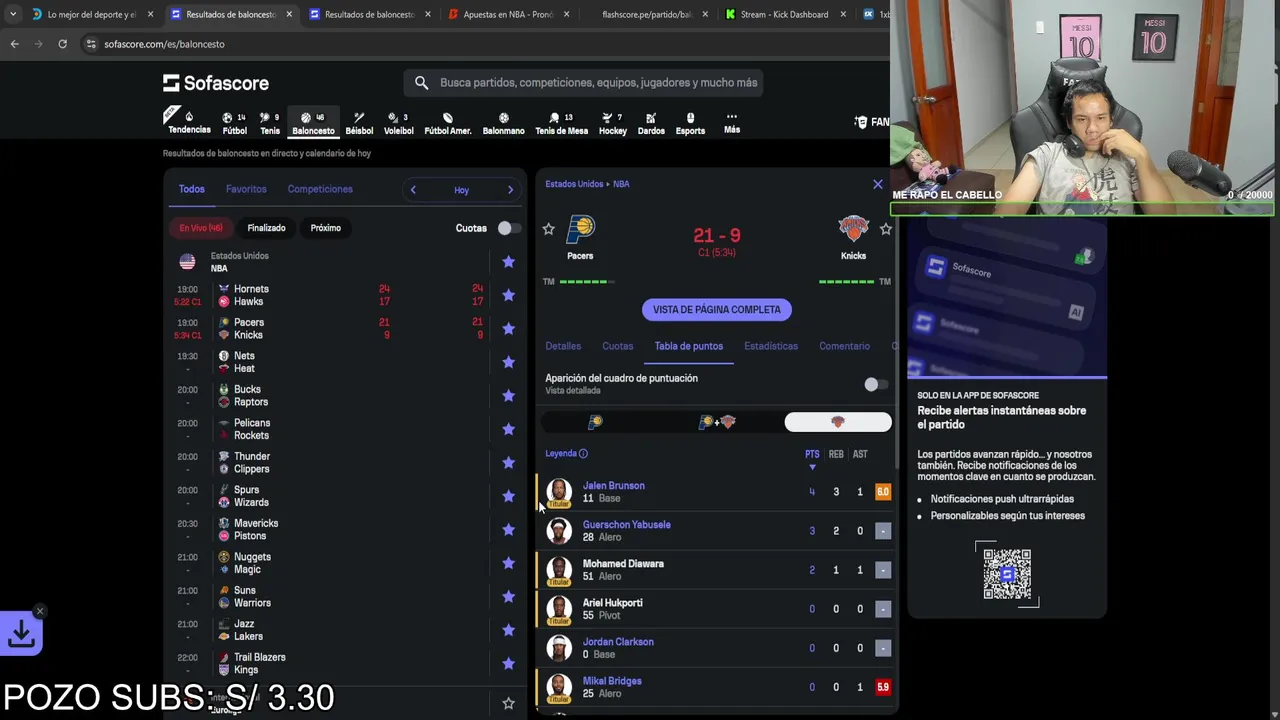
Task: Click the NBA breadcrumb link
Action: (621, 184)
